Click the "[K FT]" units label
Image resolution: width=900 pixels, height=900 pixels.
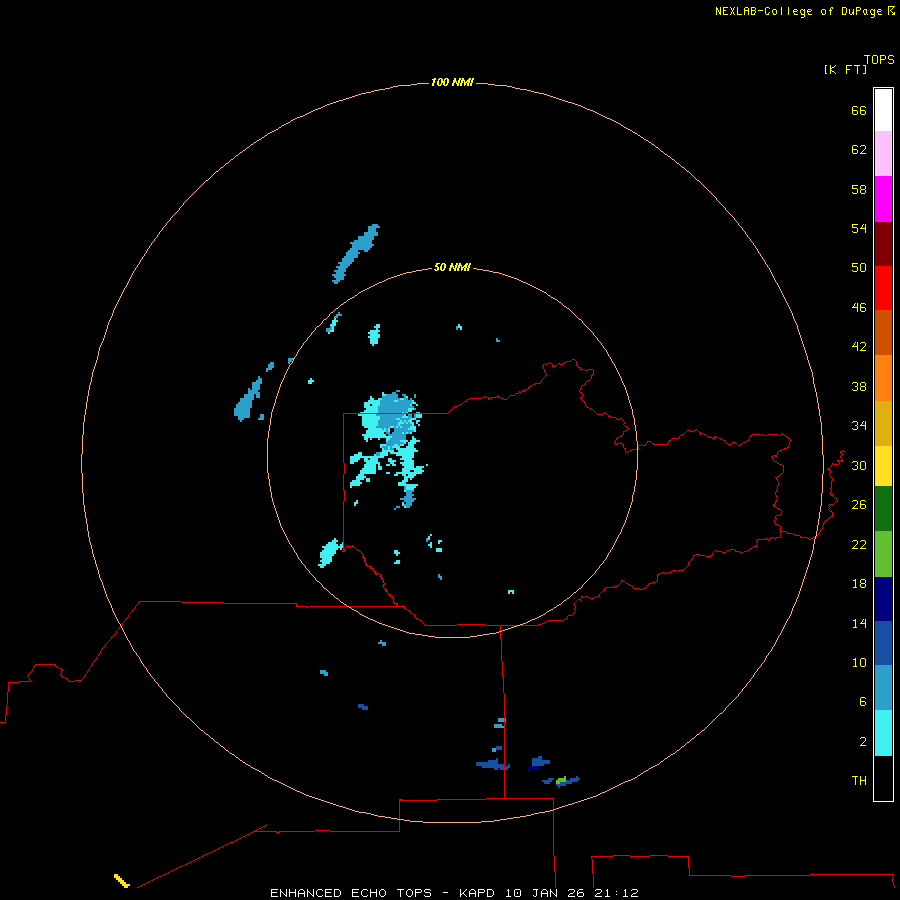(x=845, y=69)
